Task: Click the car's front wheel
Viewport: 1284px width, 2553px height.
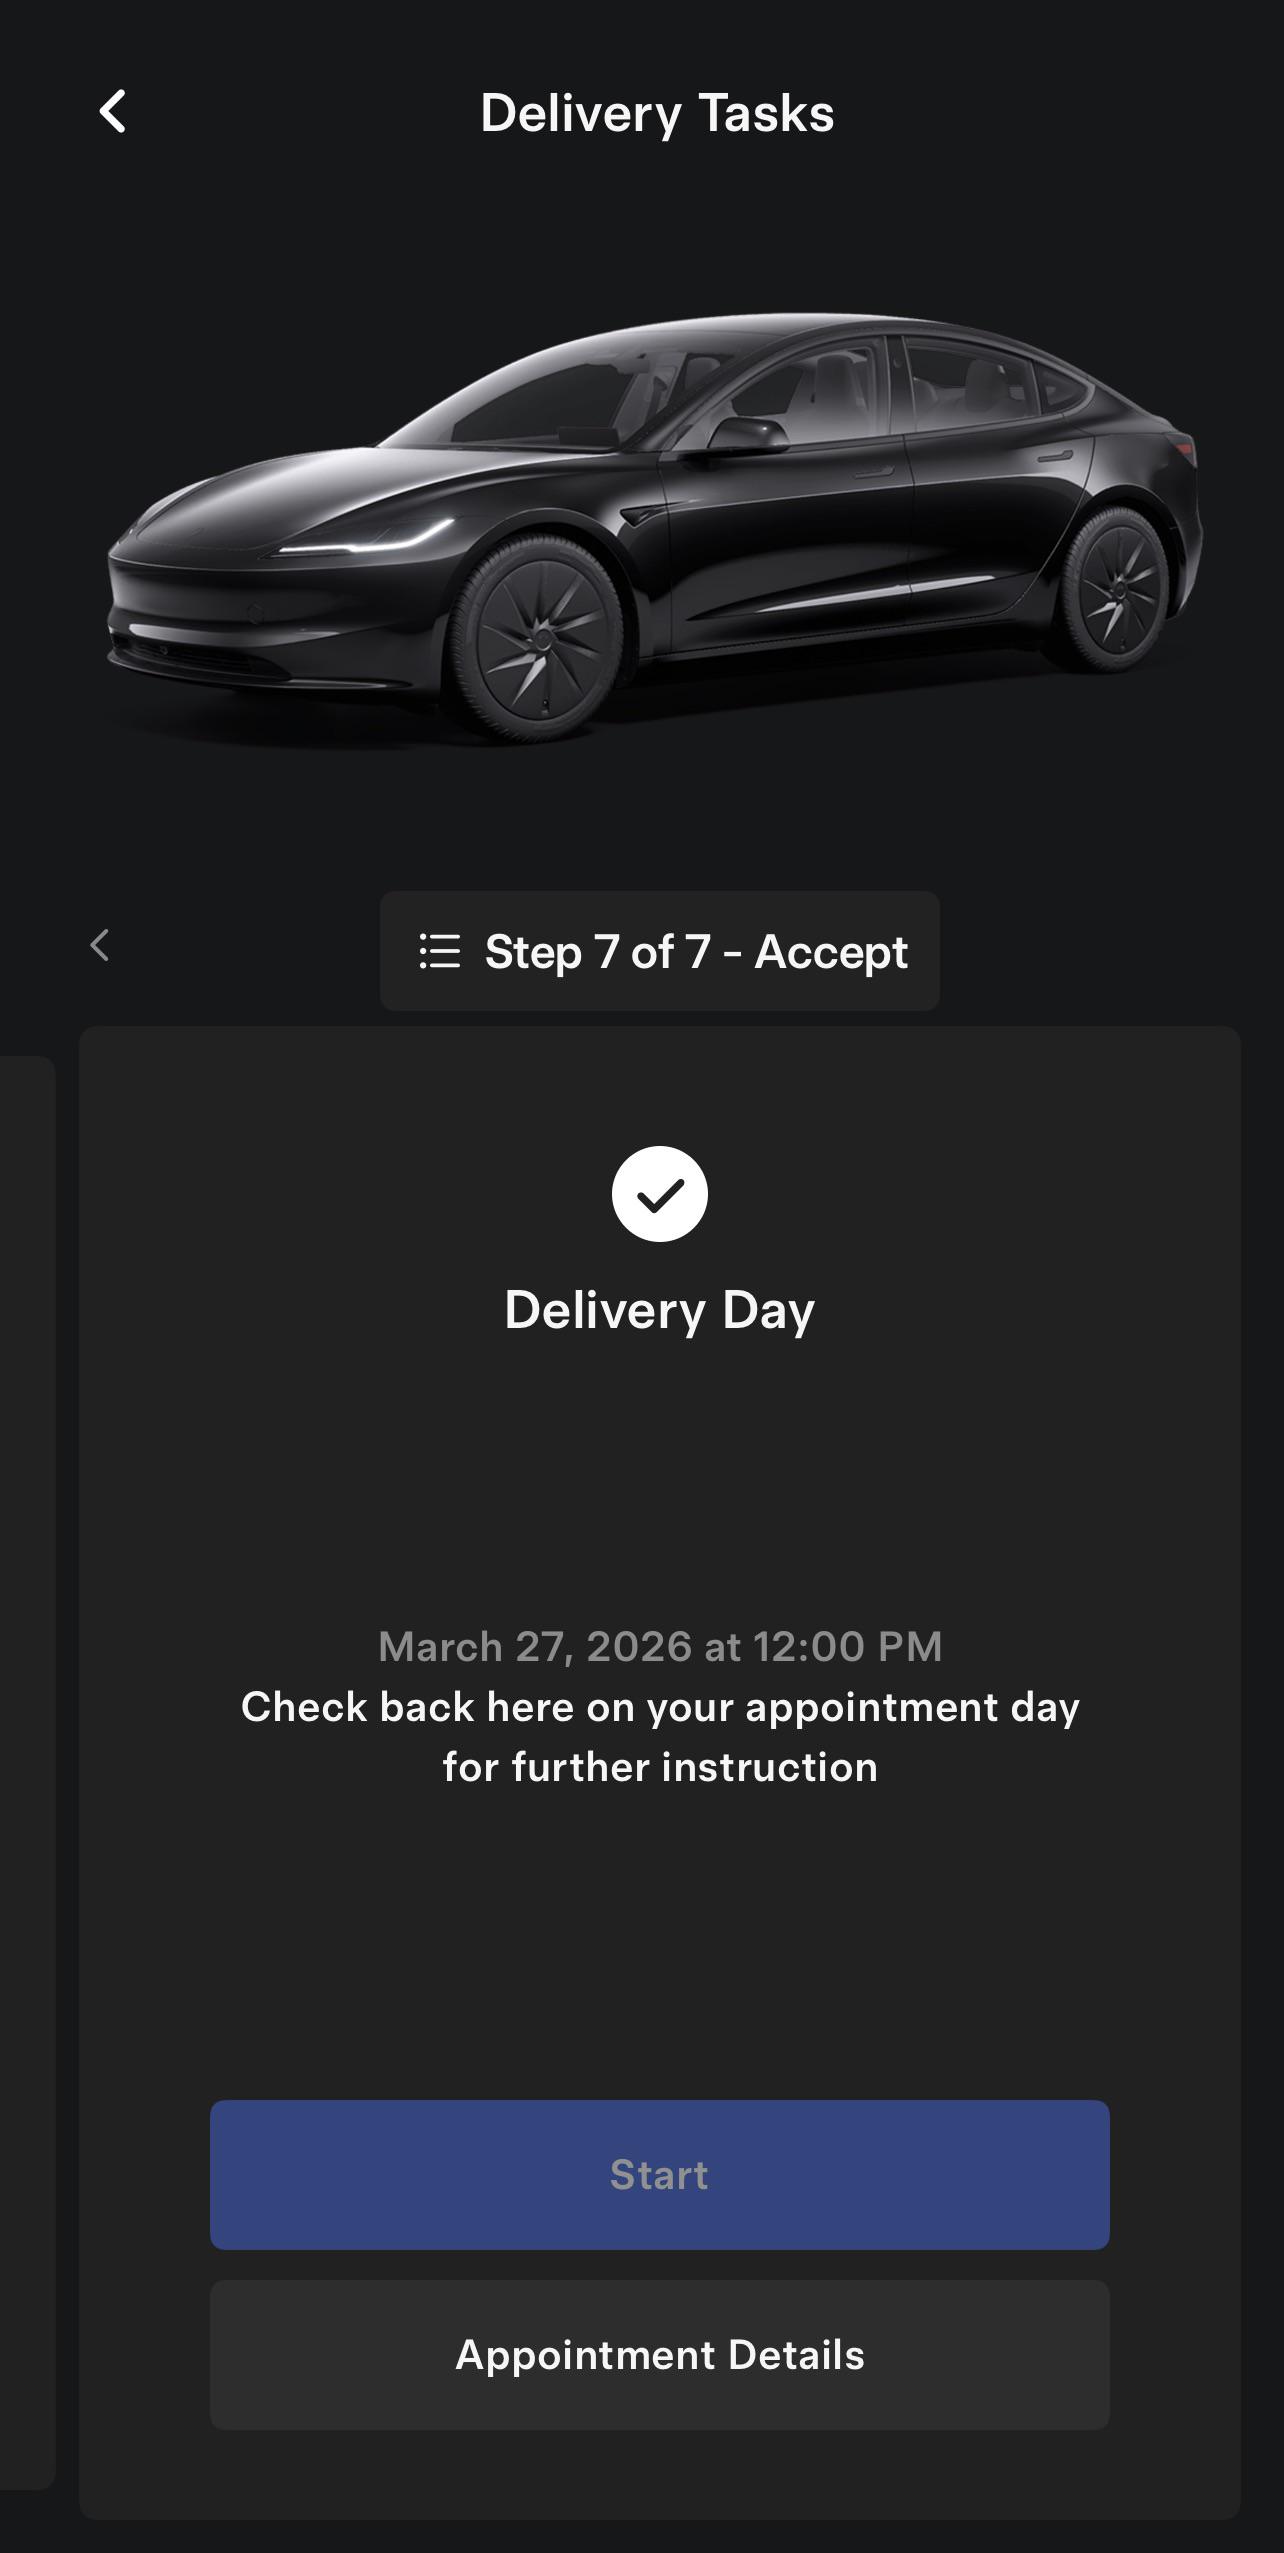Action: point(540,640)
